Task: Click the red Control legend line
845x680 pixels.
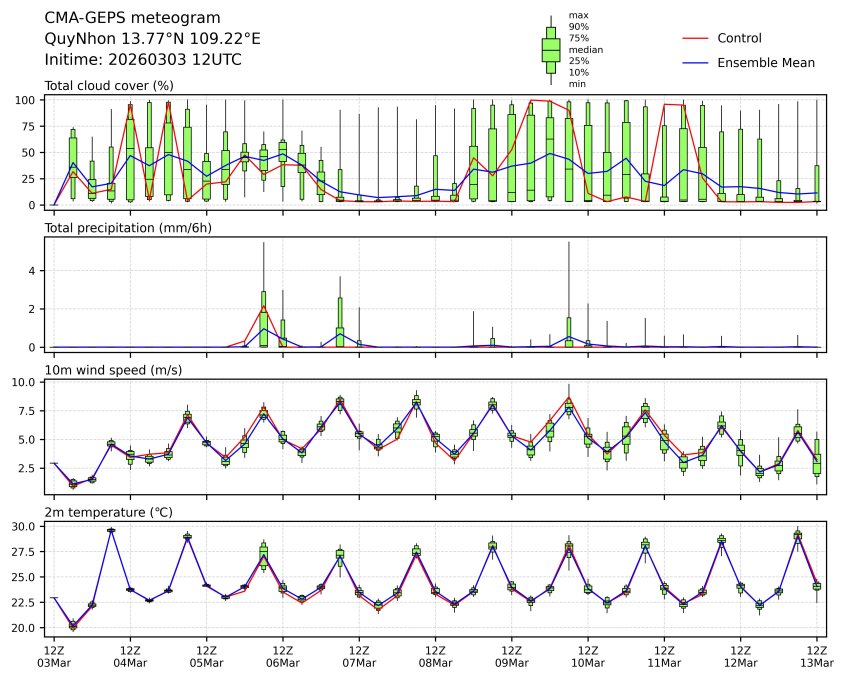Action: click(694, 38)
